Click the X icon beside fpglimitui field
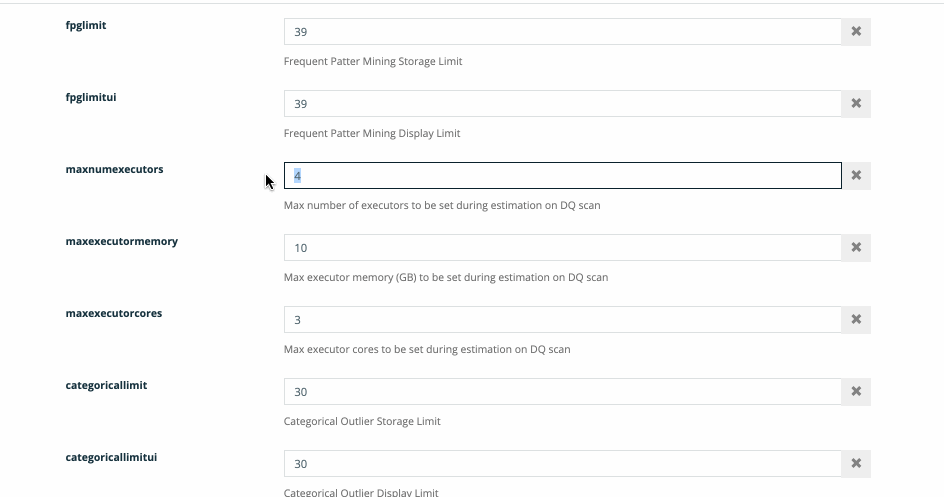This screenshot has height=497, width=944. coord(856,104)
